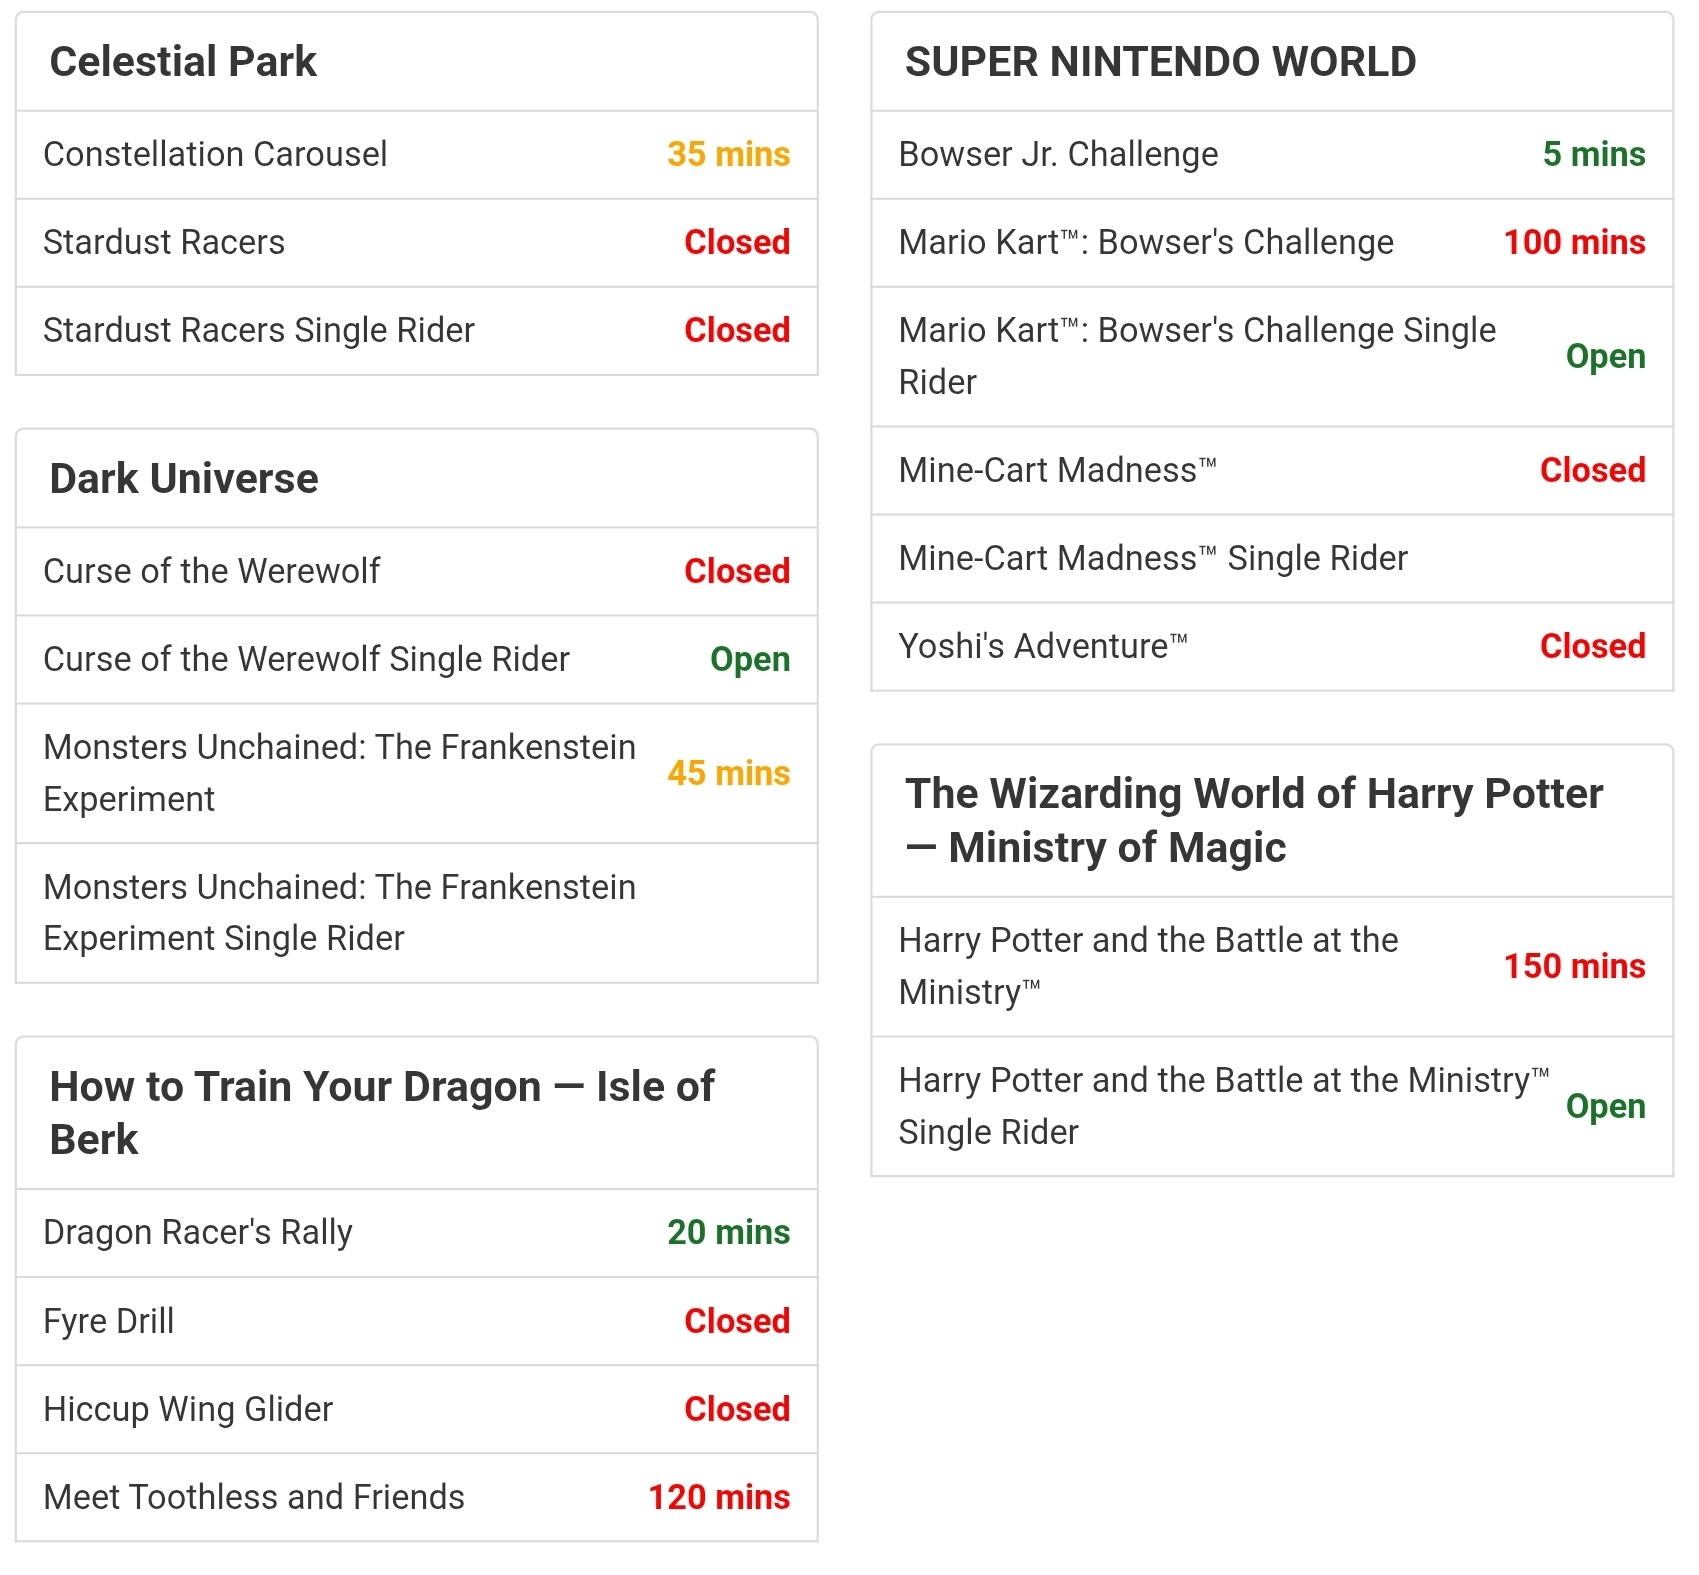1699x1575 pixels.
Task: Open Battle at the Ministry Single Rider row
Action: point(1272,1107)
